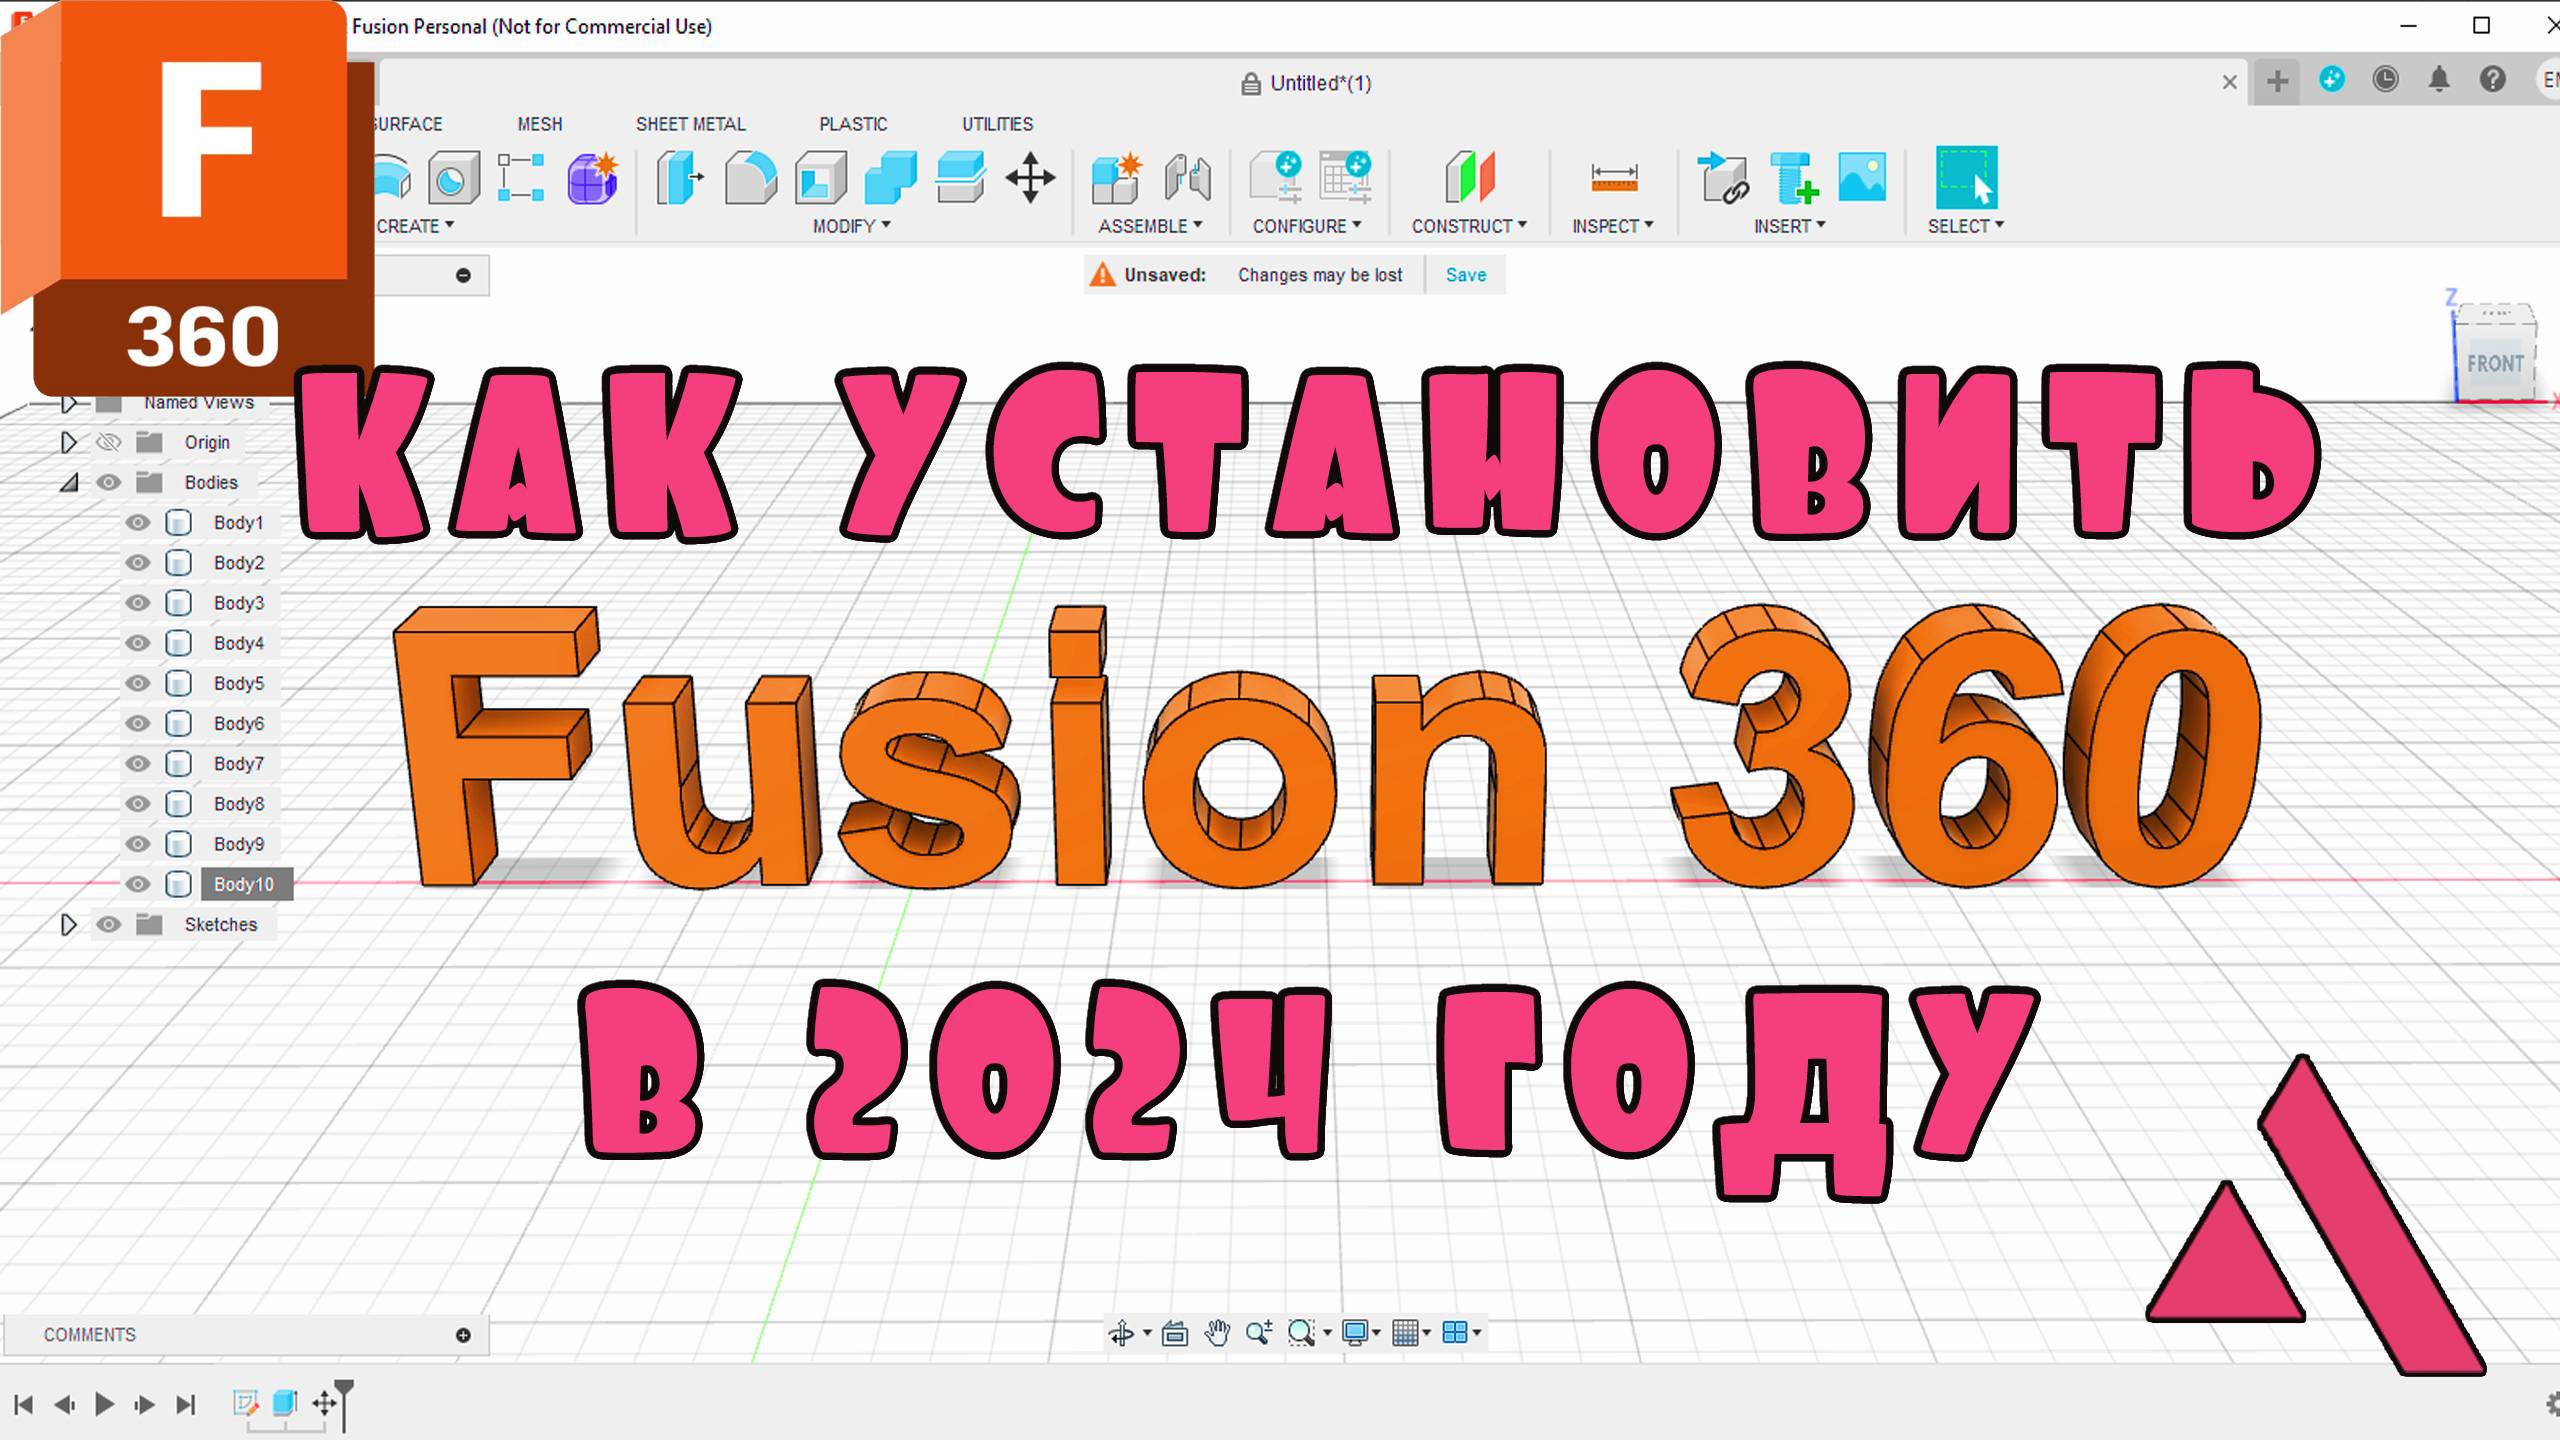The image size is (2560, 1440).
Task: Show the Origin folder via eye icon
Action: [108, 442]
